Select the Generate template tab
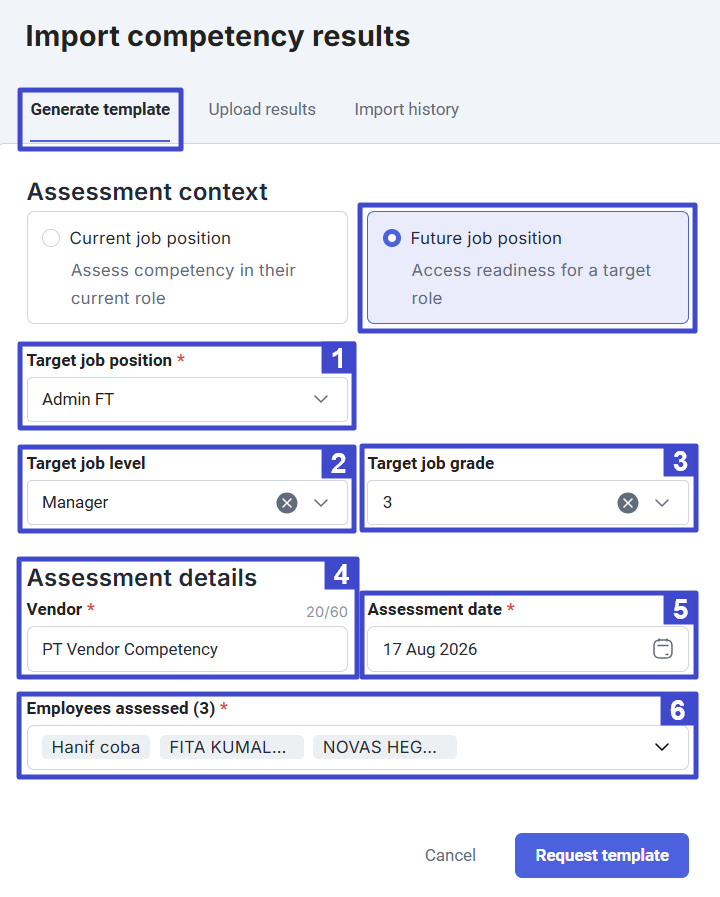 tap(100, 109)
